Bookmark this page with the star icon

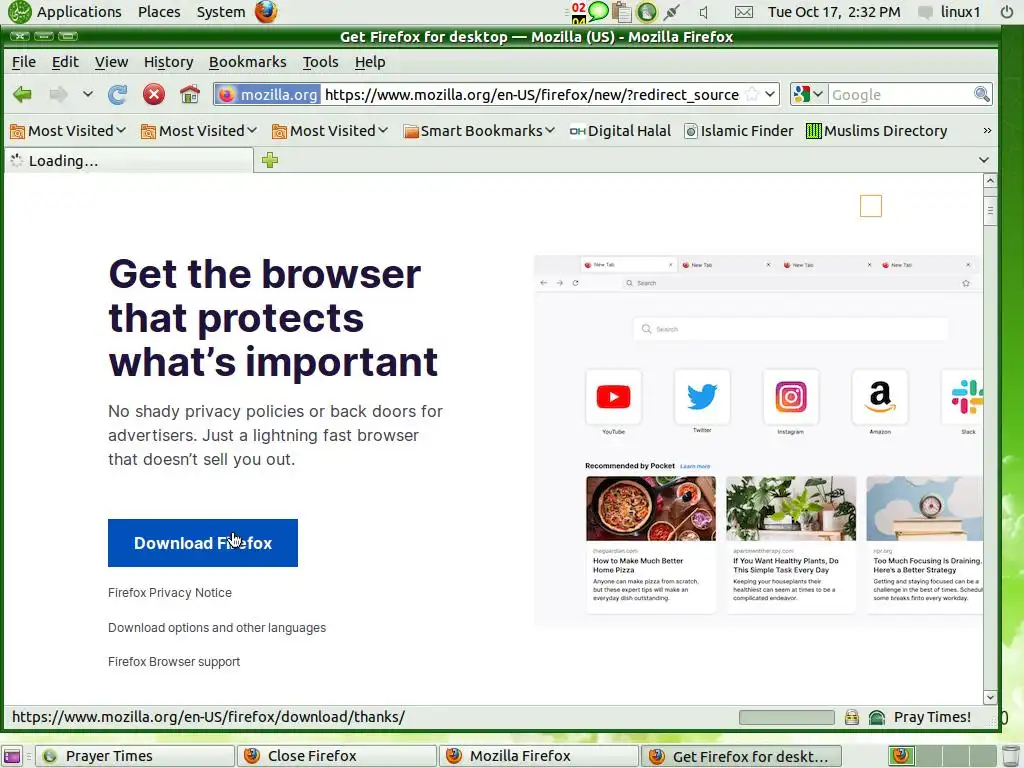[x=752, y=95]
